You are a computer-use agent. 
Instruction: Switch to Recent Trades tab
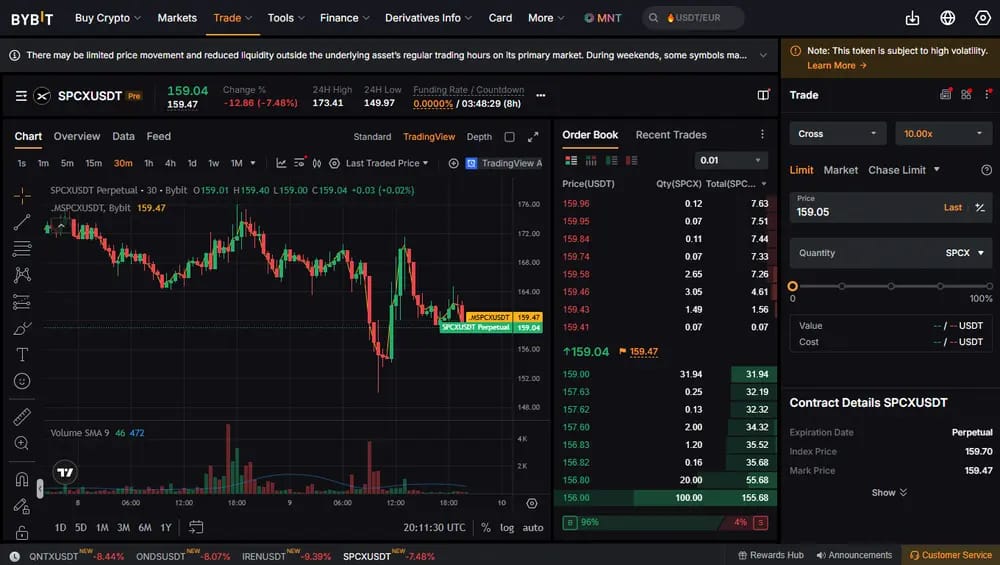(671, 135)
